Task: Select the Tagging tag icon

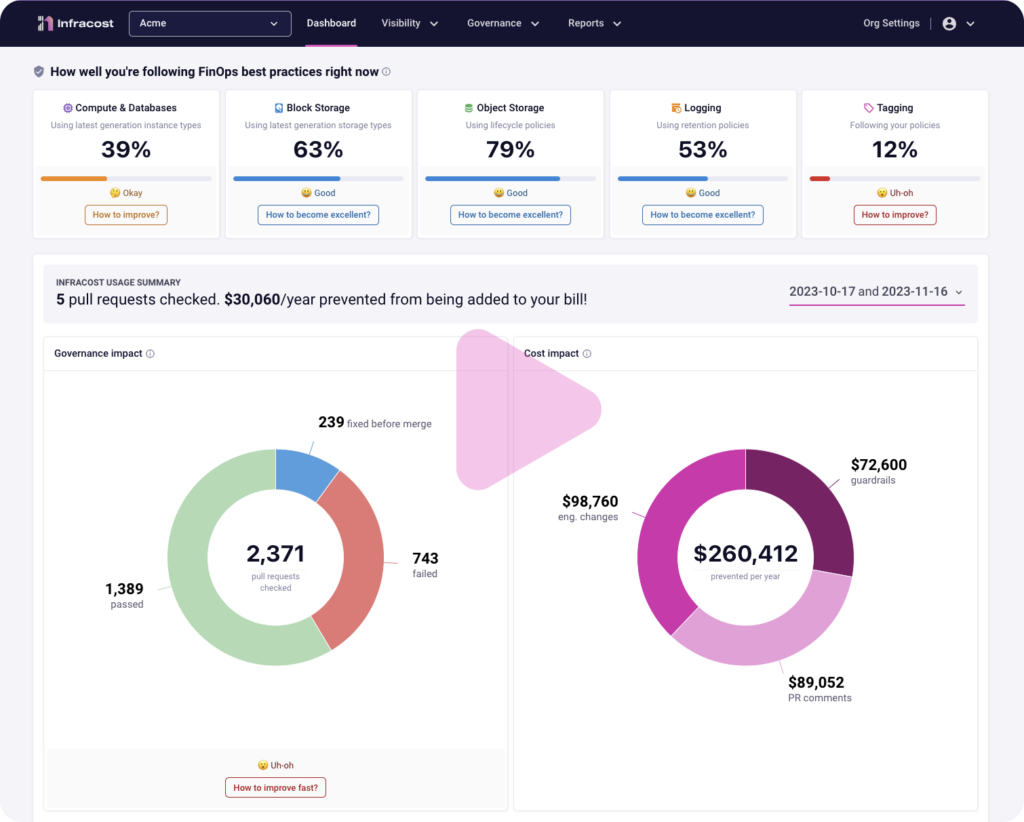Action: [867, 107]
